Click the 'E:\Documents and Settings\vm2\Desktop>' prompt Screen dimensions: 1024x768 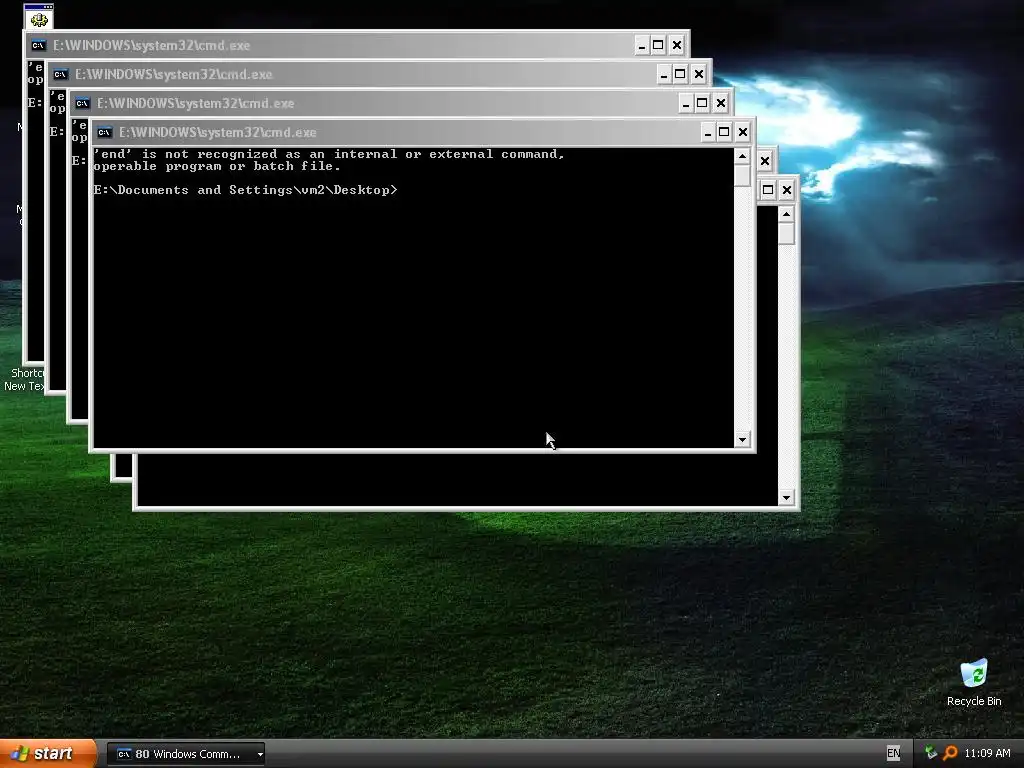245,190
